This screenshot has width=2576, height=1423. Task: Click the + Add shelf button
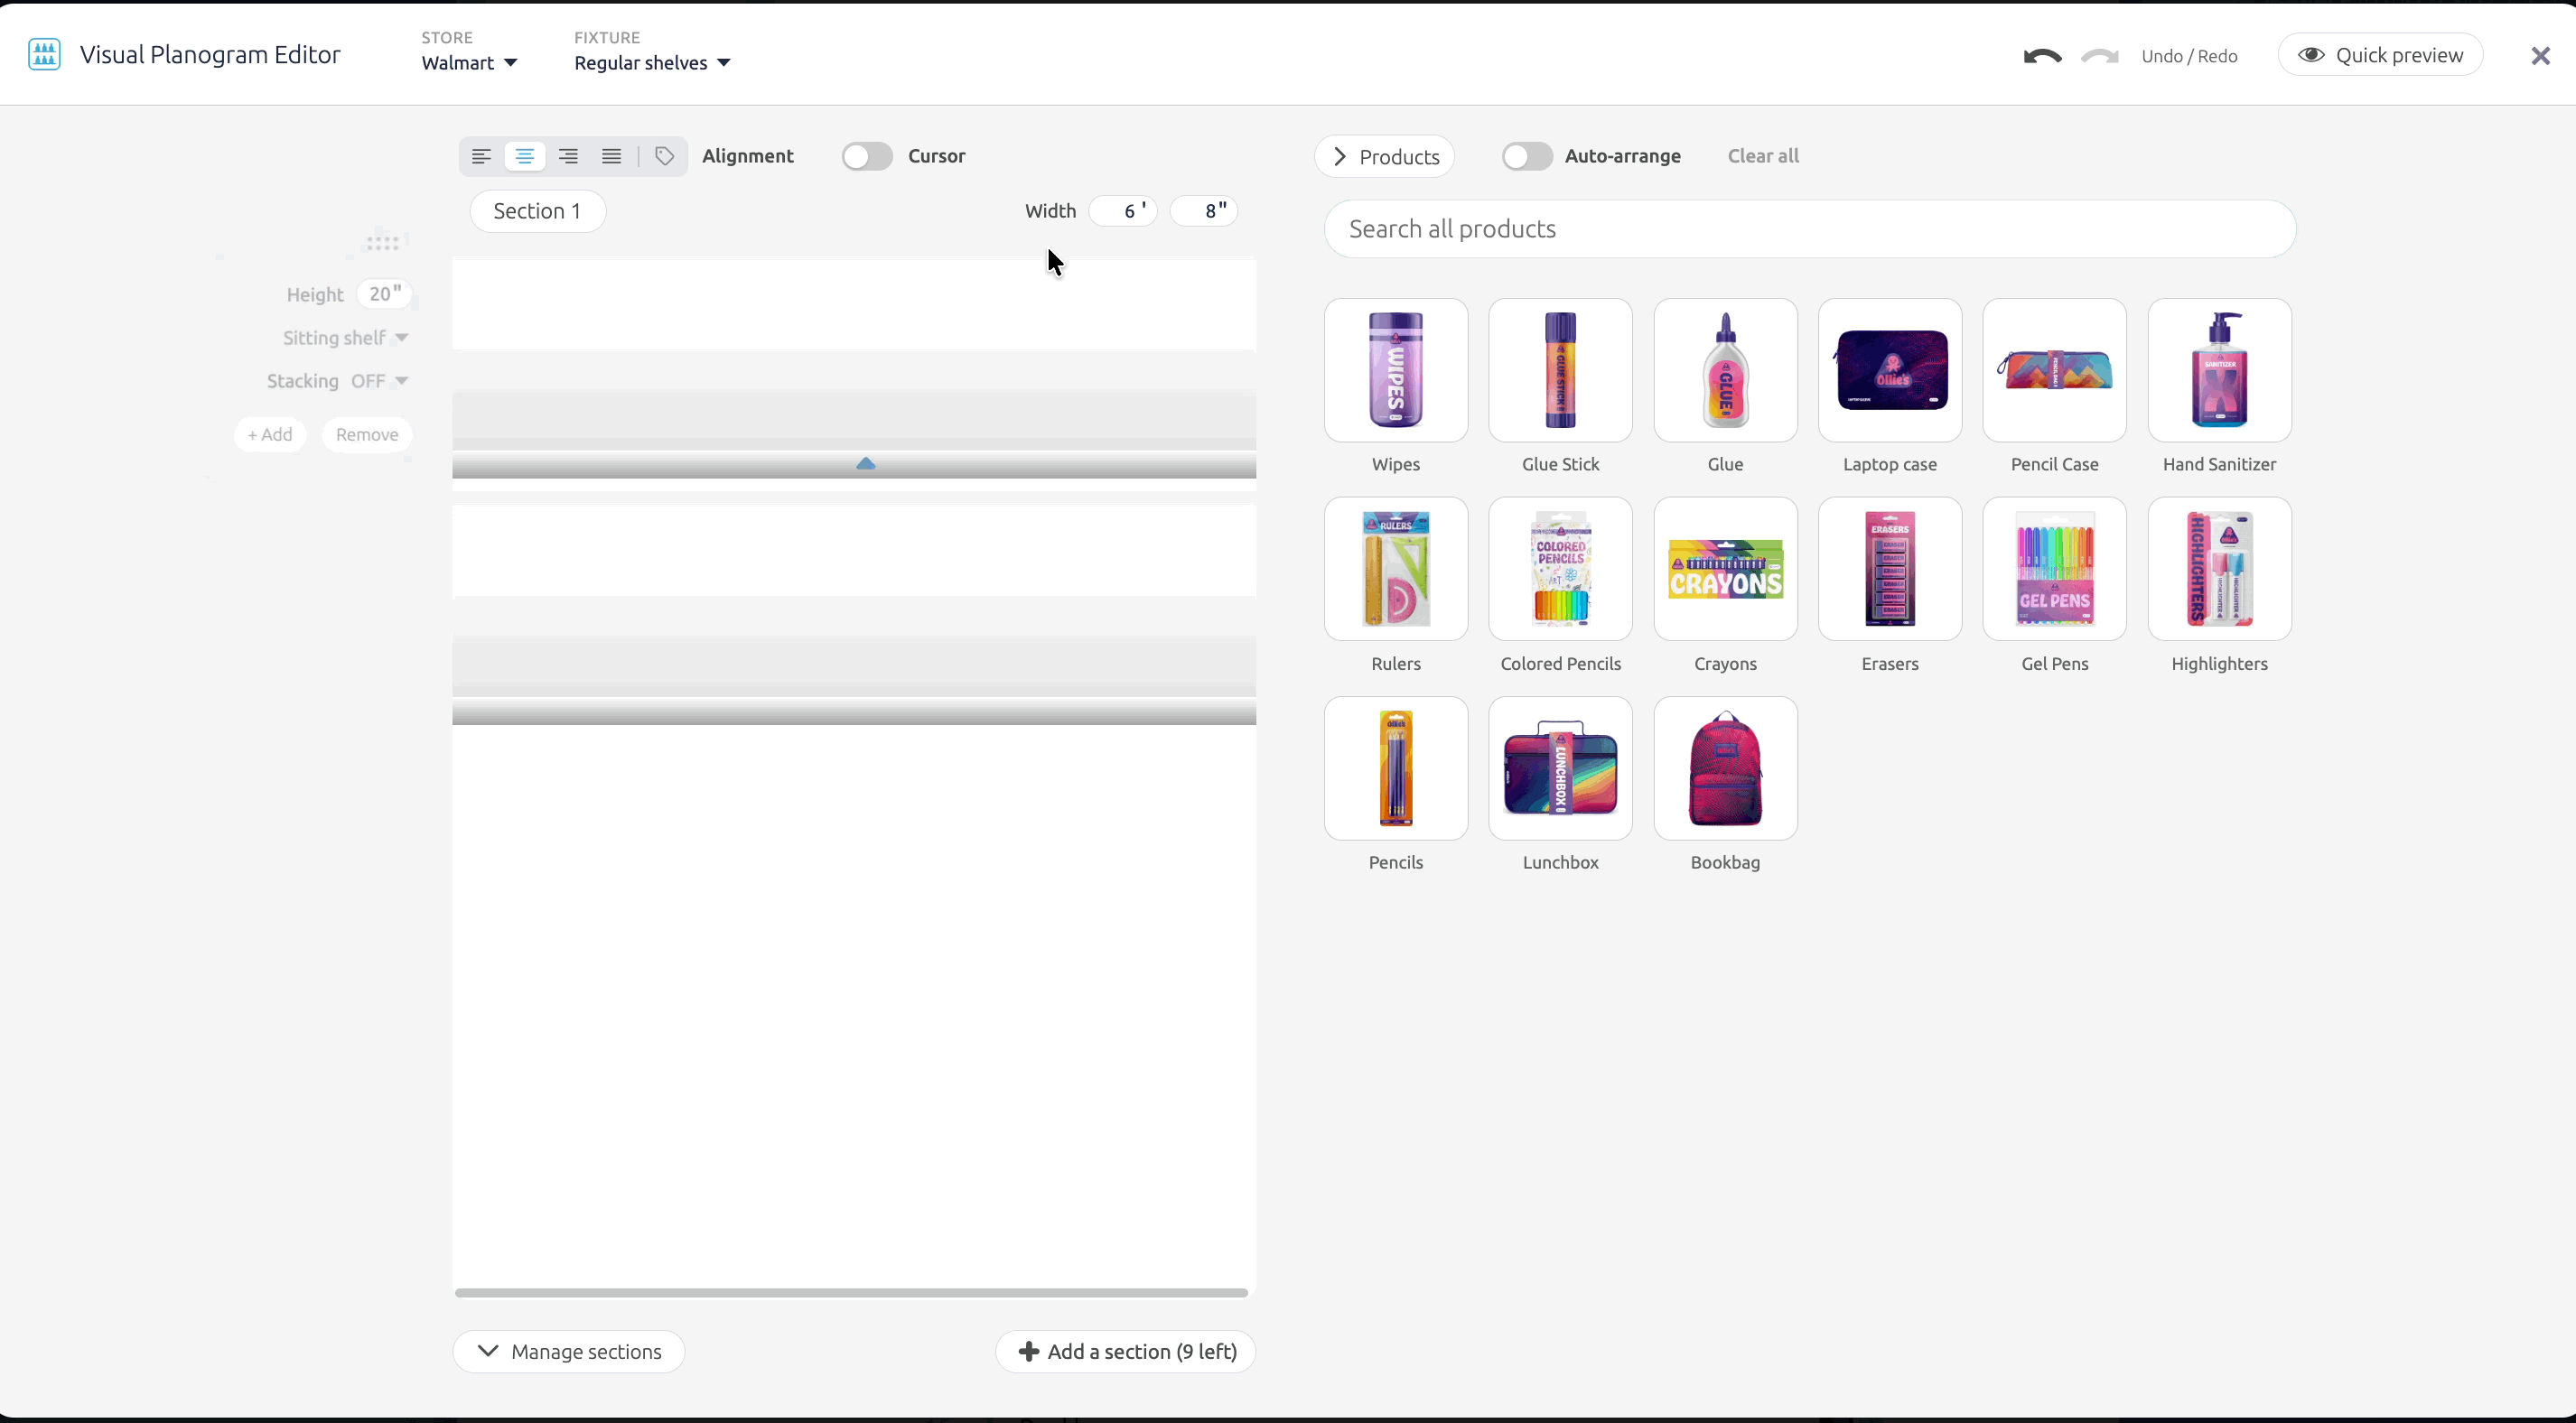270,434
